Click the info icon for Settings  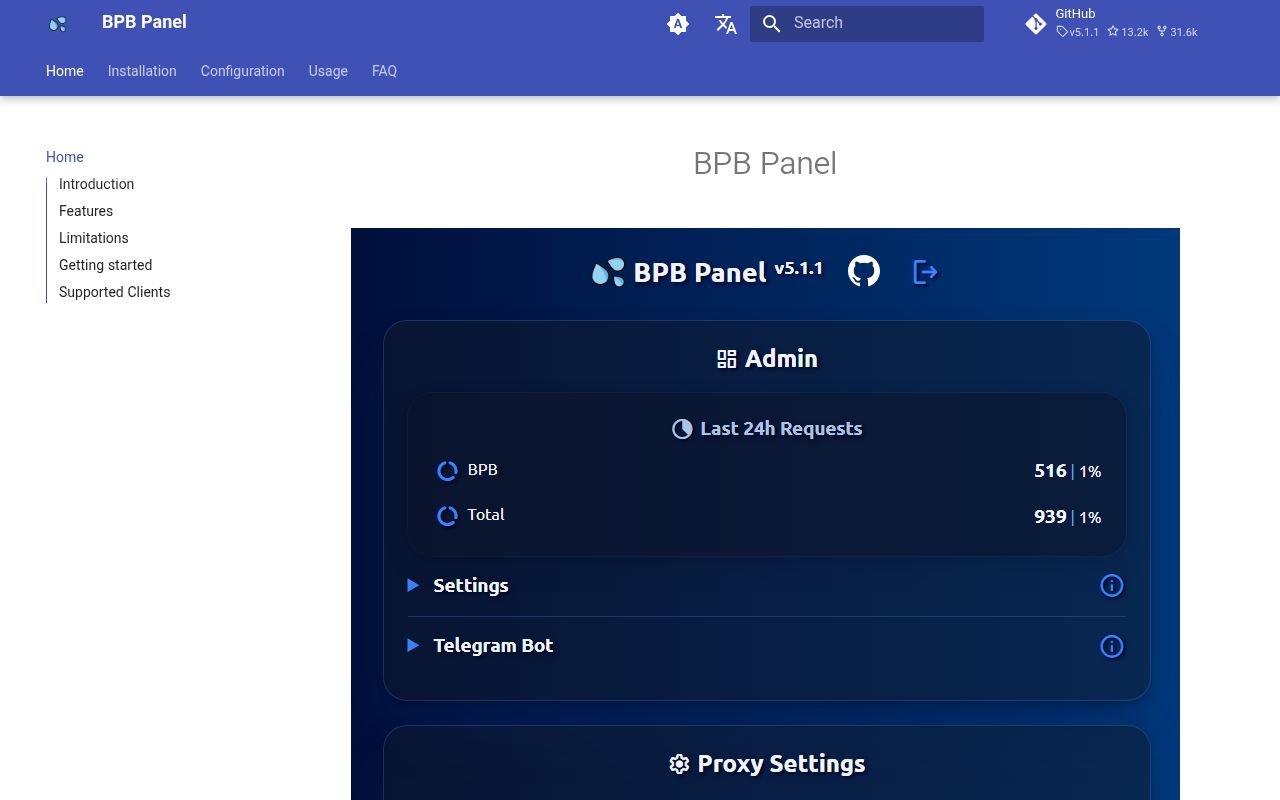(1111, 586)
